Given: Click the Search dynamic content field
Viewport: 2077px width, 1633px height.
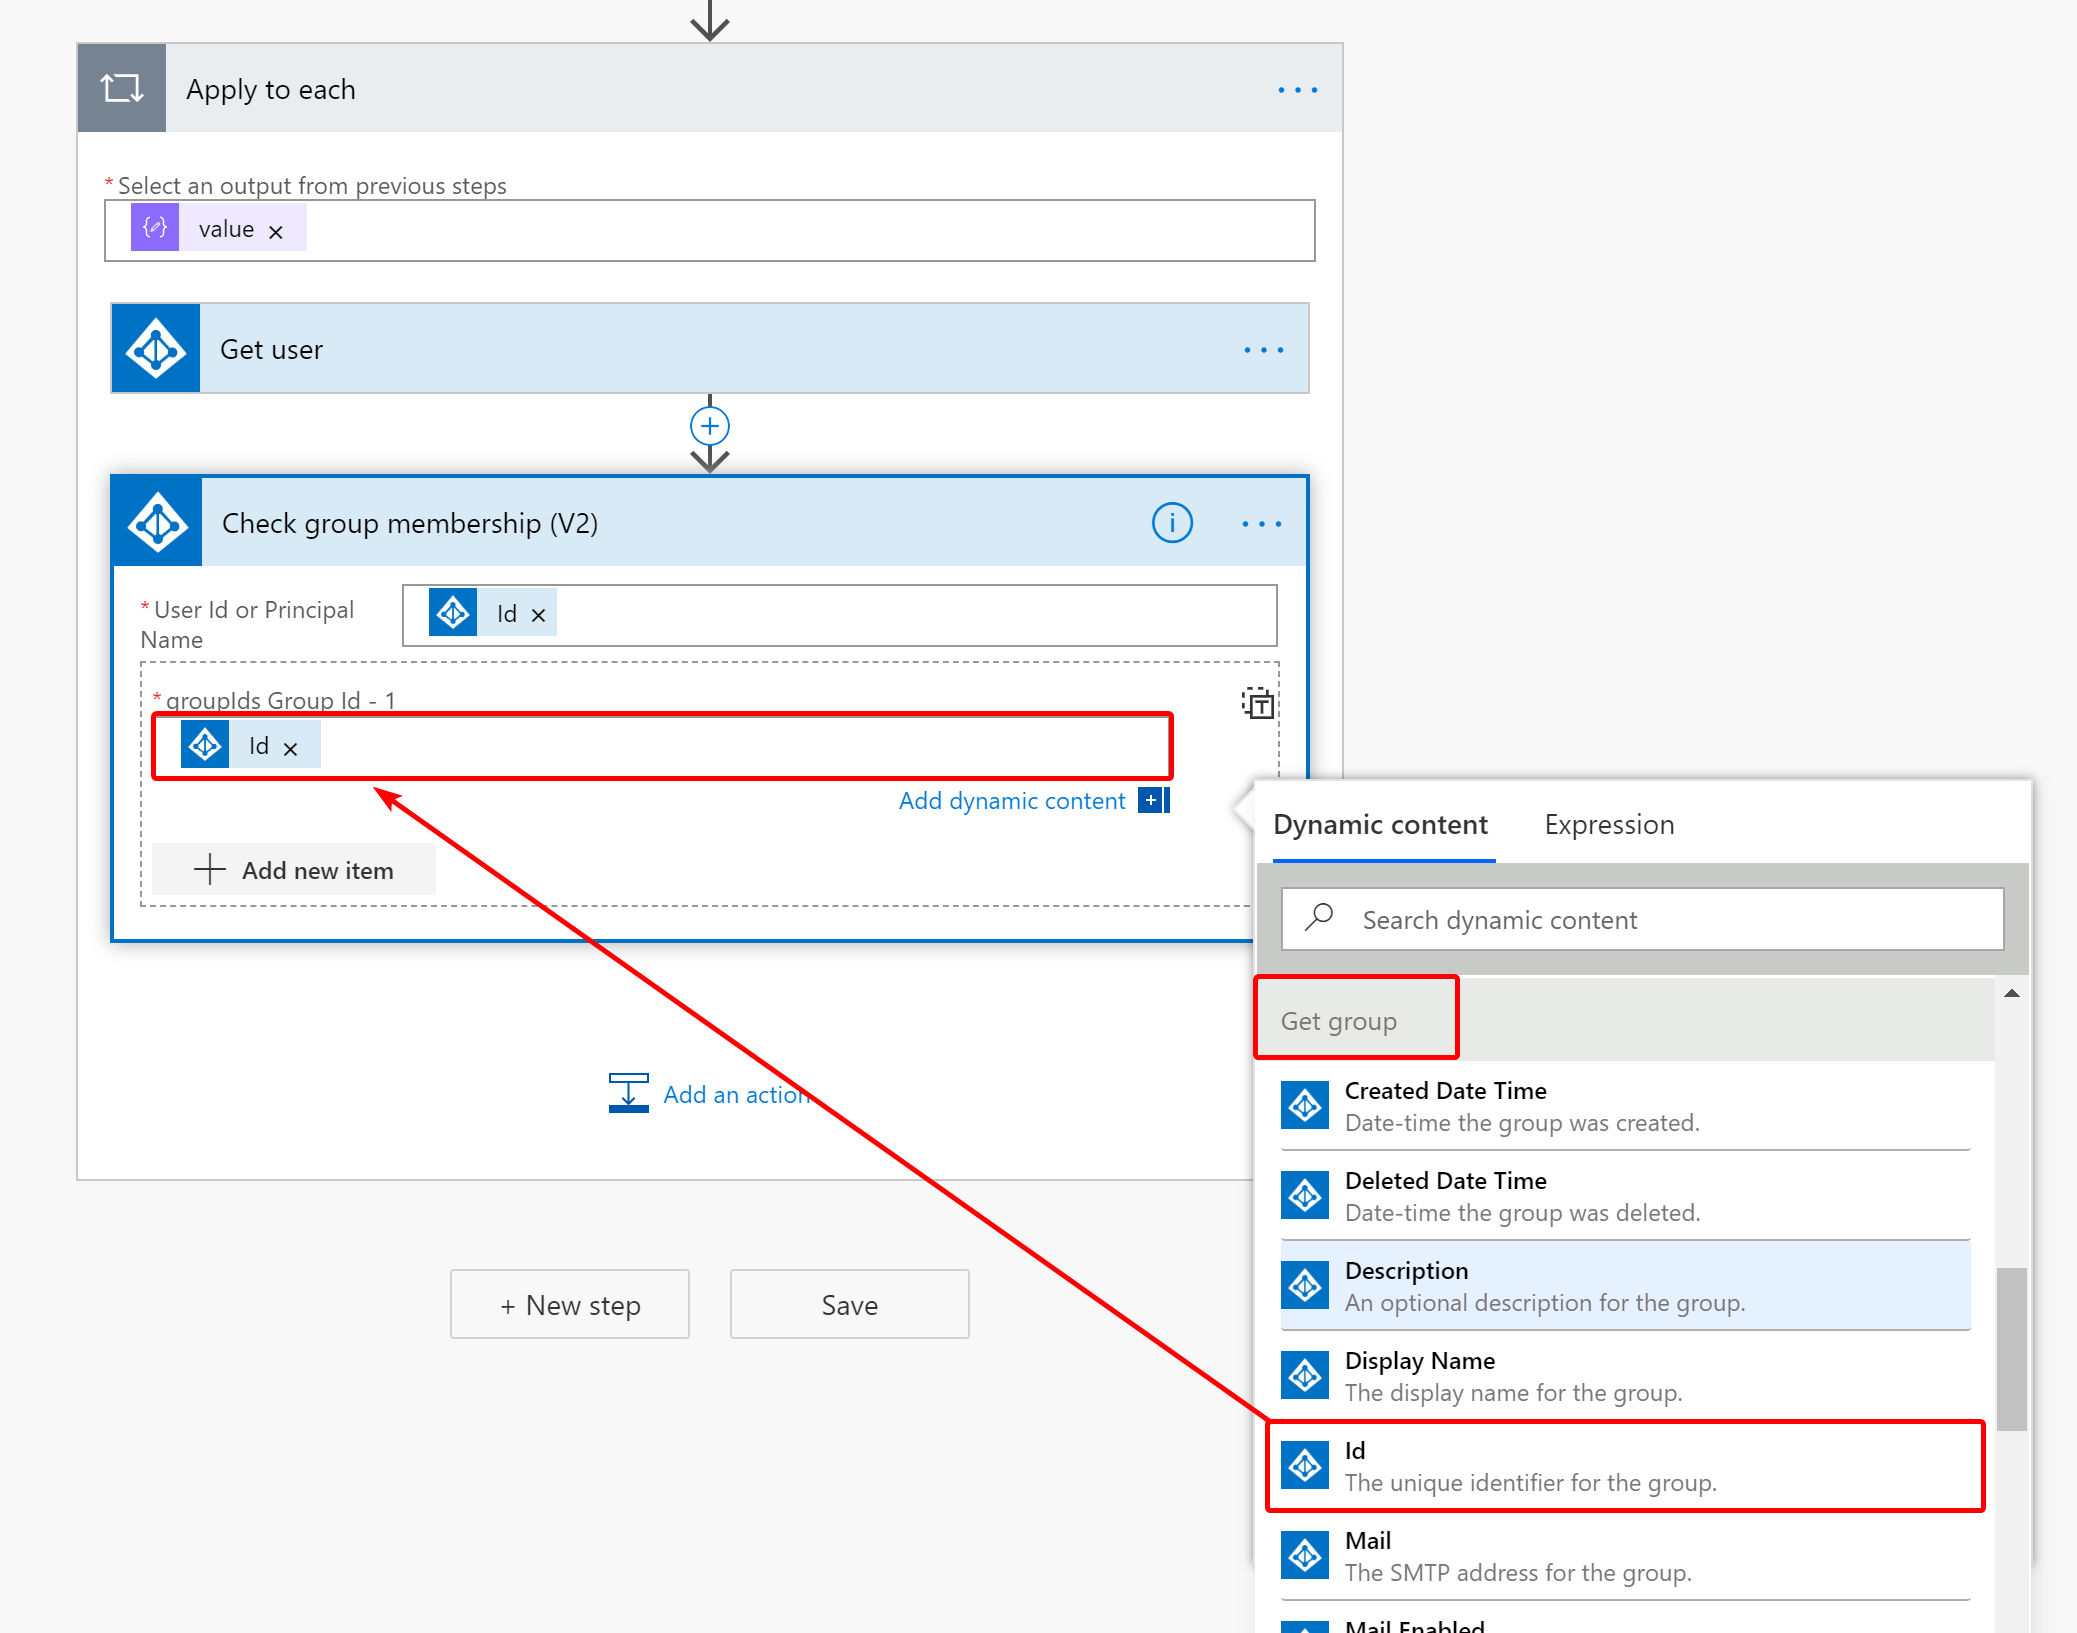Looking at the screenshot, I should pyautogui.click(x=1642, y=919).
